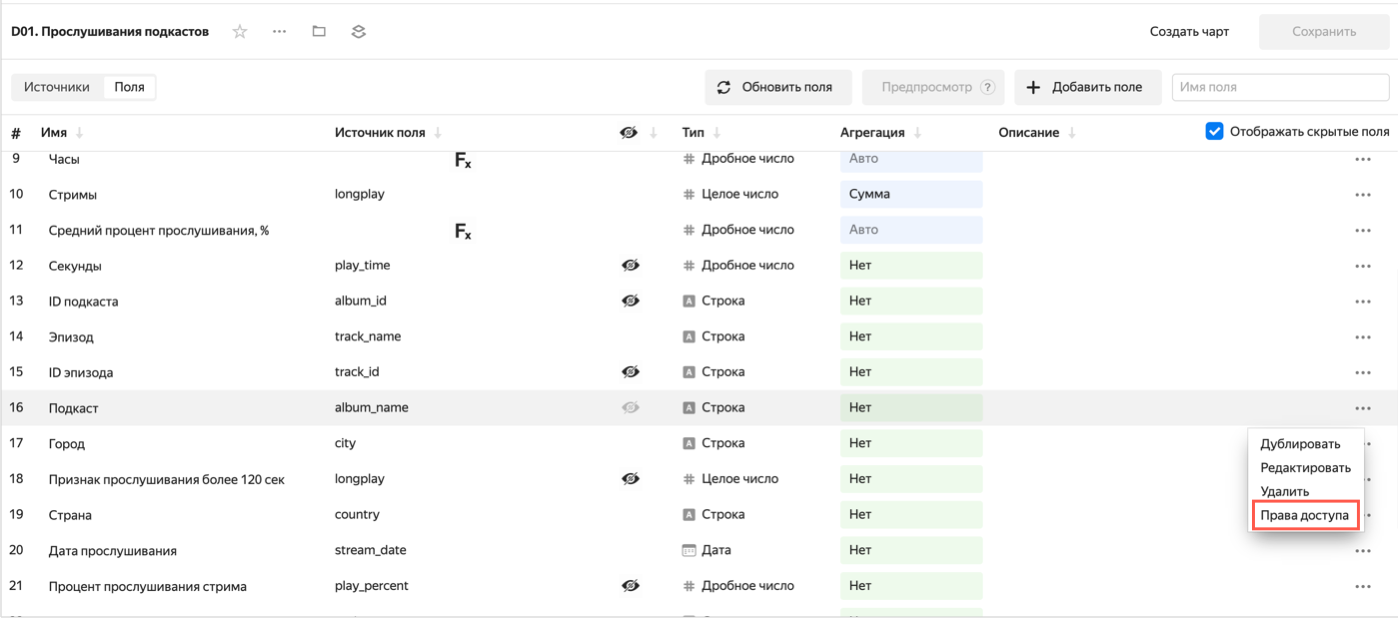Toggle hidden eye for Подкаст field
Image resolution: width=1398 pixels, height=618 pixels.
pos(630,408)
